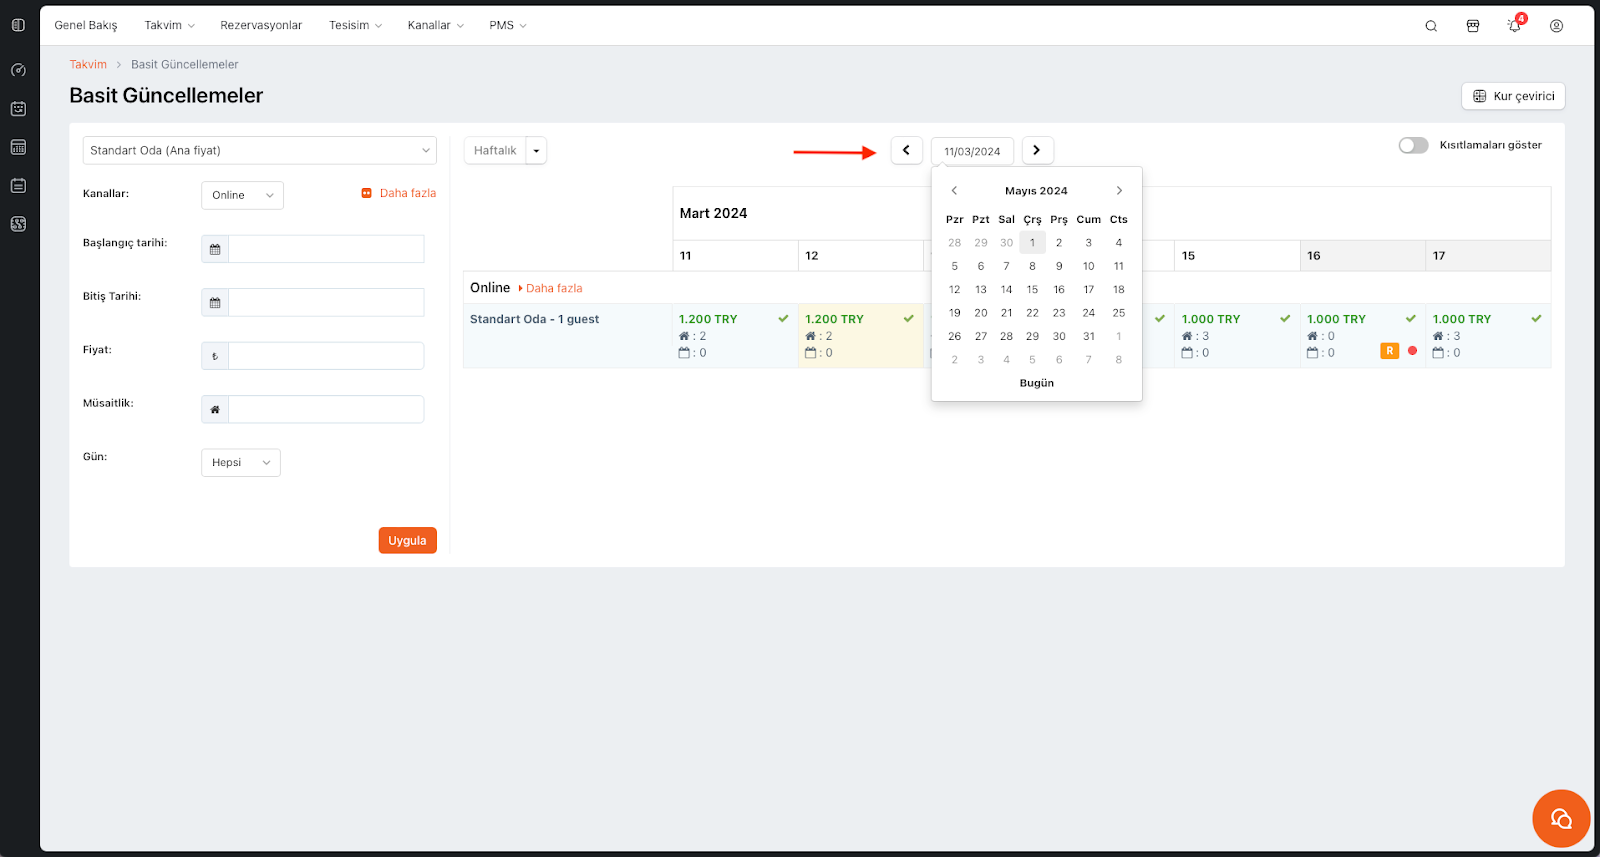The width and height of the screenshot is (1600, 857).
Task: Open the notifications bell icon
Action: coord(1514,26)
